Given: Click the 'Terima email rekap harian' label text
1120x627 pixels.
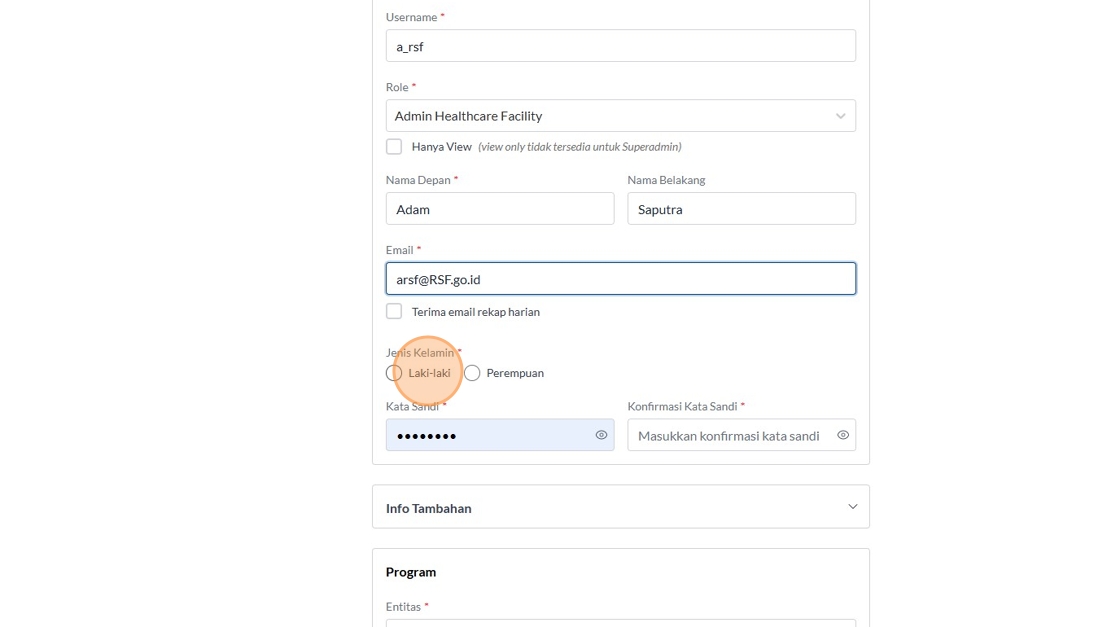Looking at the screenshot, I should [x=476, y=312].
